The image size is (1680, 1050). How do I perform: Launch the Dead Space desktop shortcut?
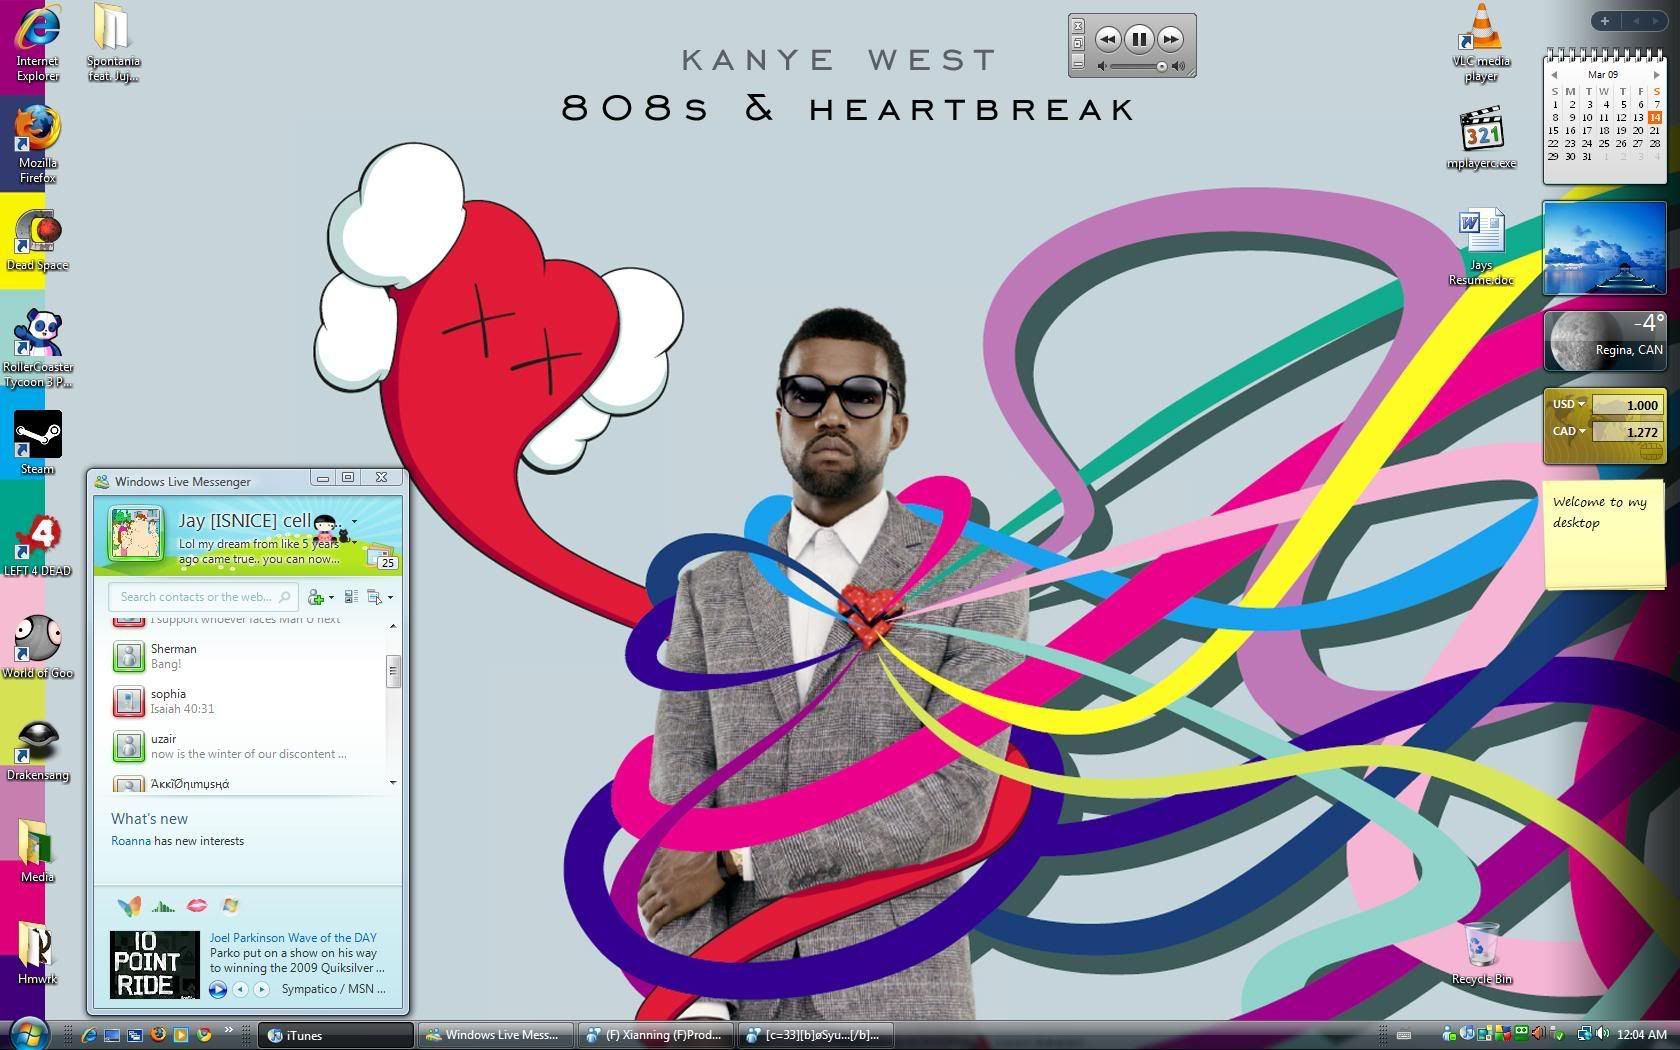pyautogui.click(x=38, y=240)
